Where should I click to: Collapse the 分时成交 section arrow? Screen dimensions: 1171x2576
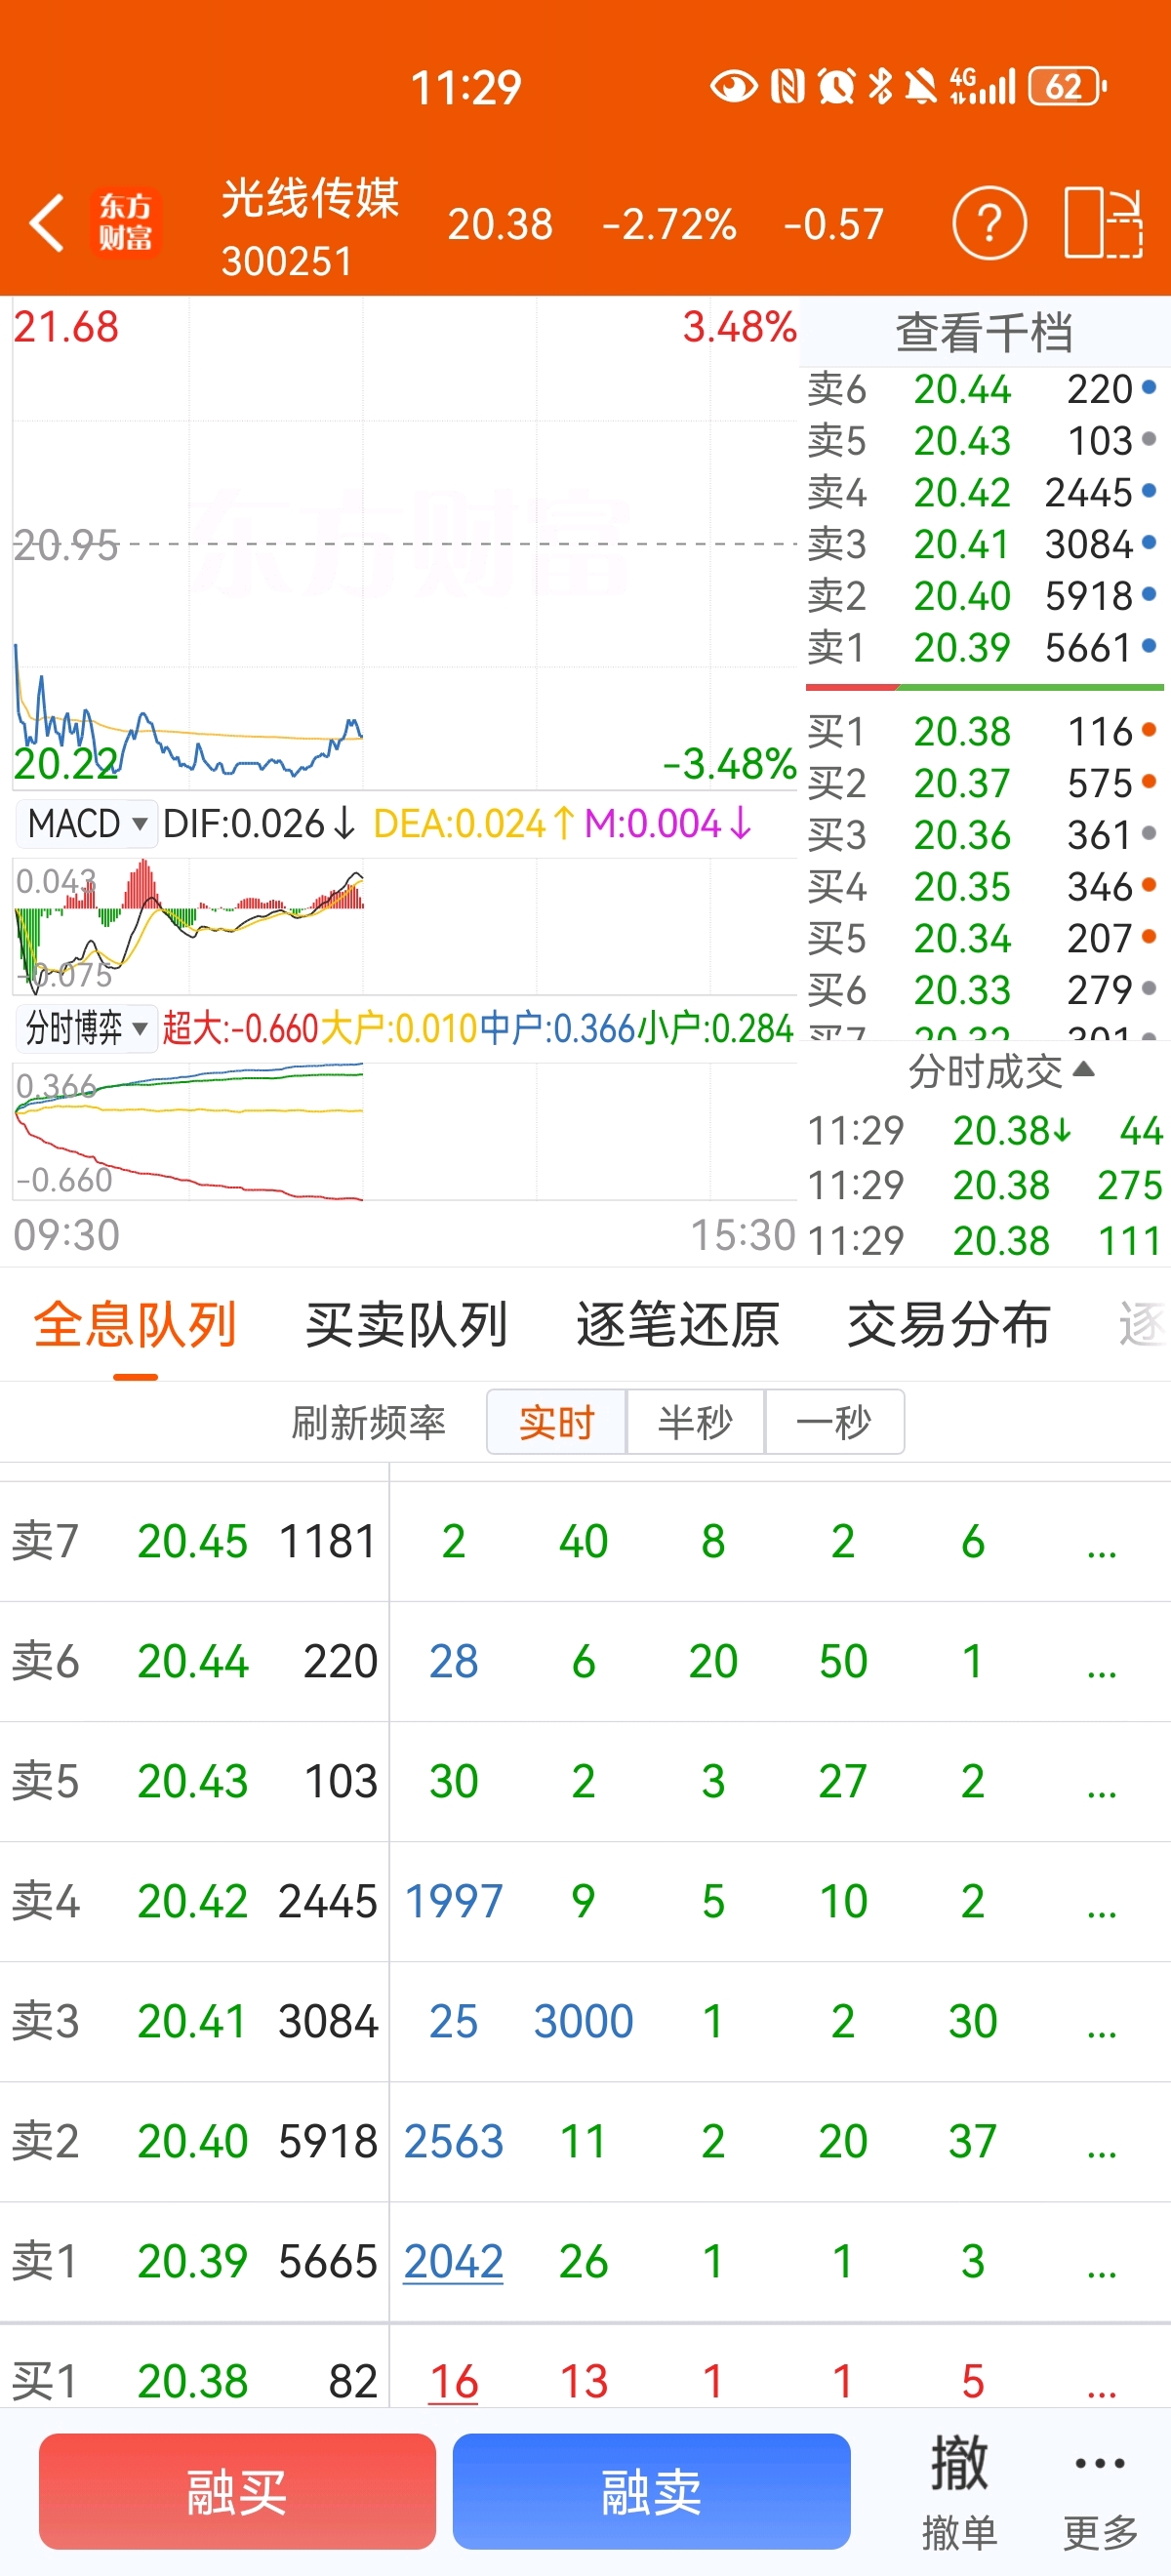pyautogui.click(x=1083, y=1070)
